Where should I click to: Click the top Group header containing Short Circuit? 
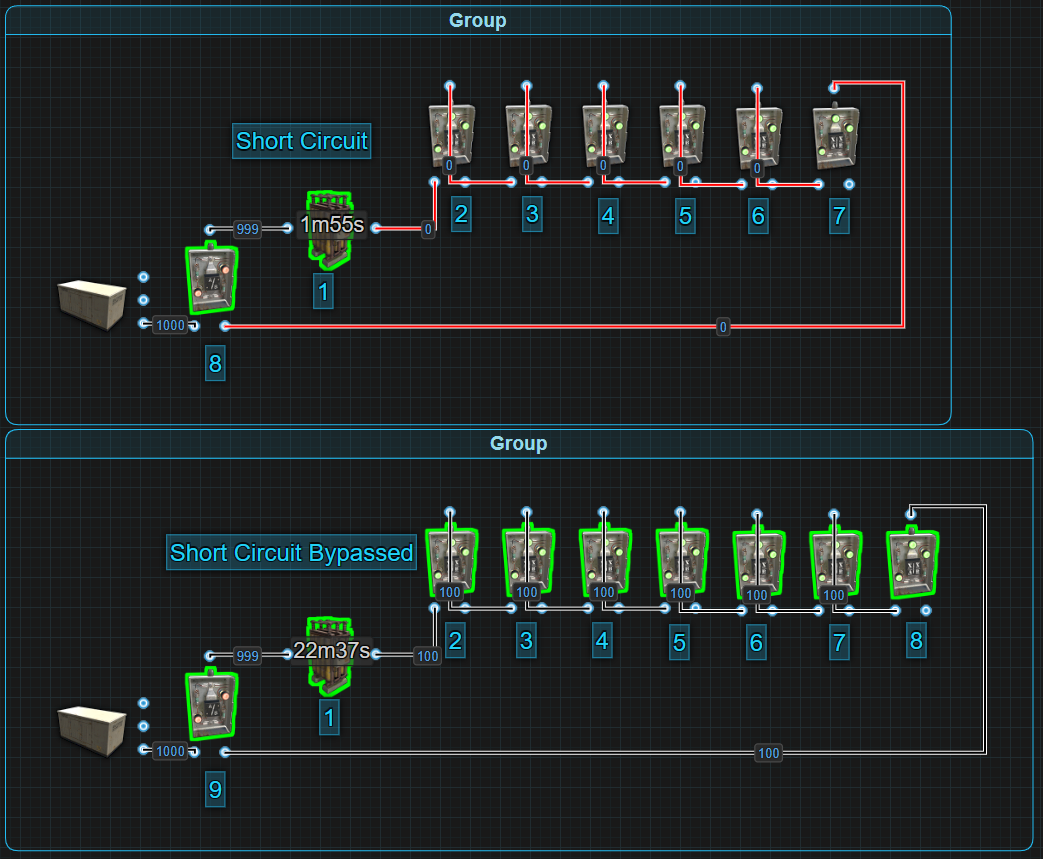(477, 20)
